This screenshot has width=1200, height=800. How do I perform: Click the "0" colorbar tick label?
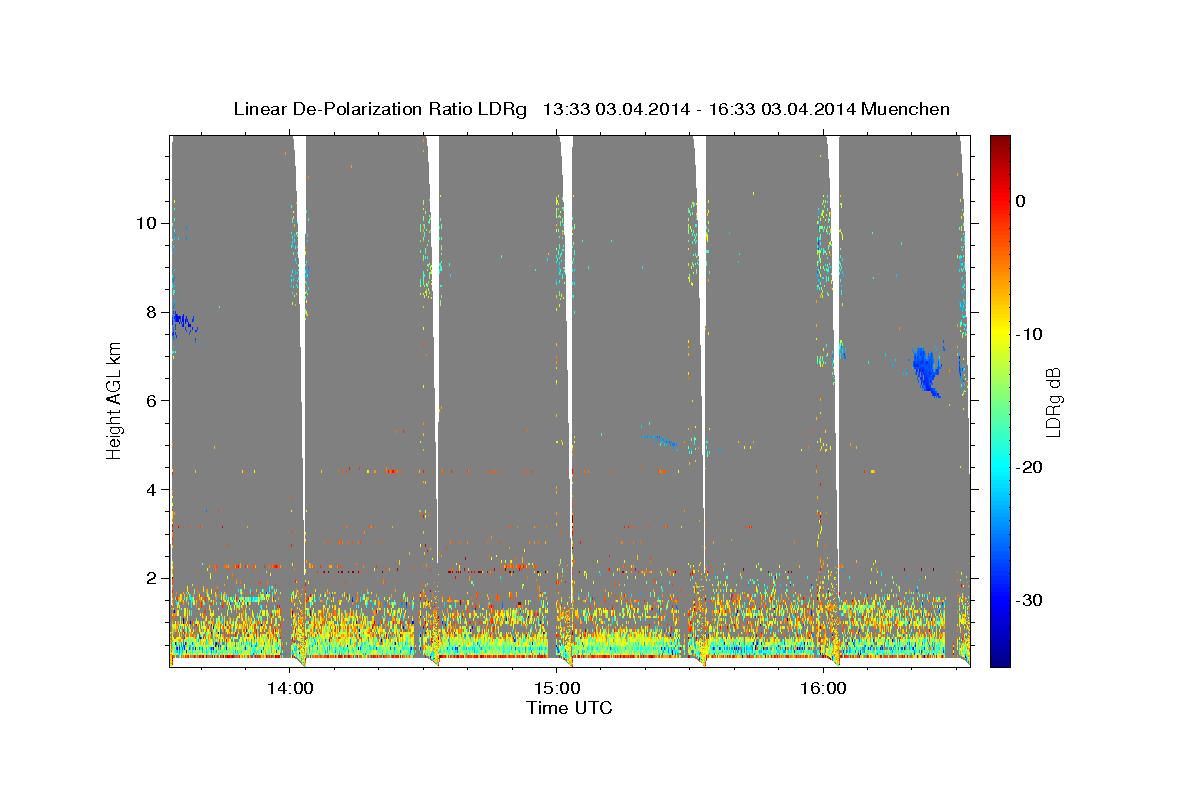pyautogui.click(x=1020, y=202)
